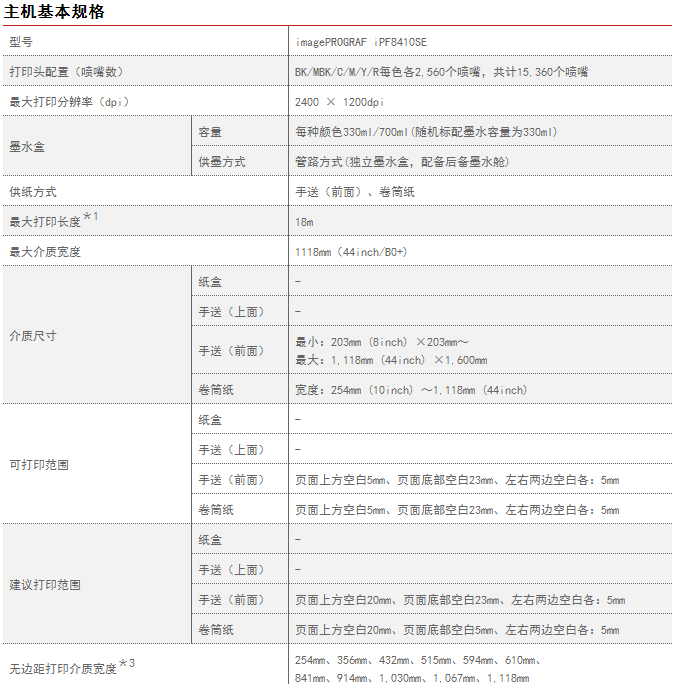Click 卷筒纸 under 建议打印范围
The width and height of the screenshot is (675, 684).
pos(216,629)
